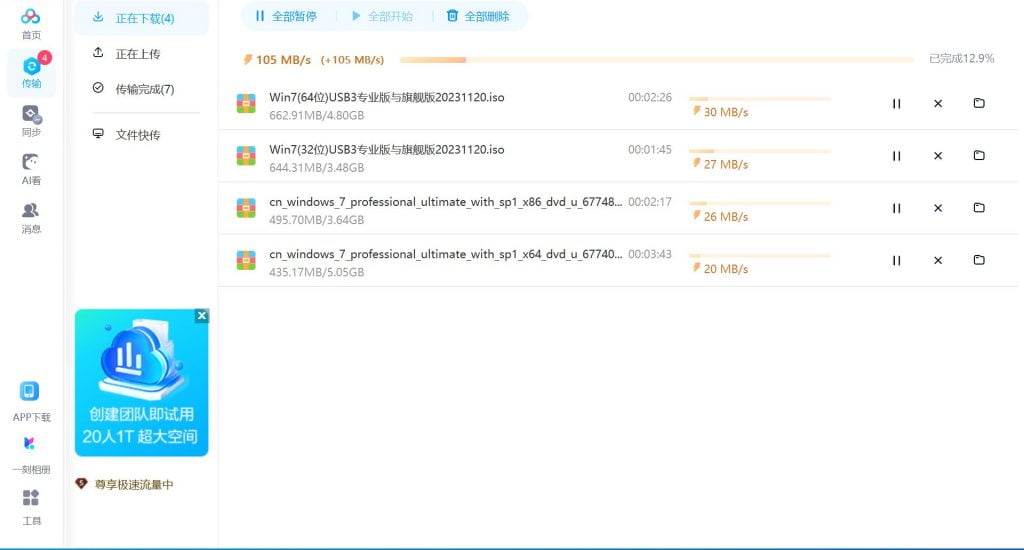Open the 同步 sync icon in sidebar
This screenshot has height=550, width=1024.
[31, 120]
